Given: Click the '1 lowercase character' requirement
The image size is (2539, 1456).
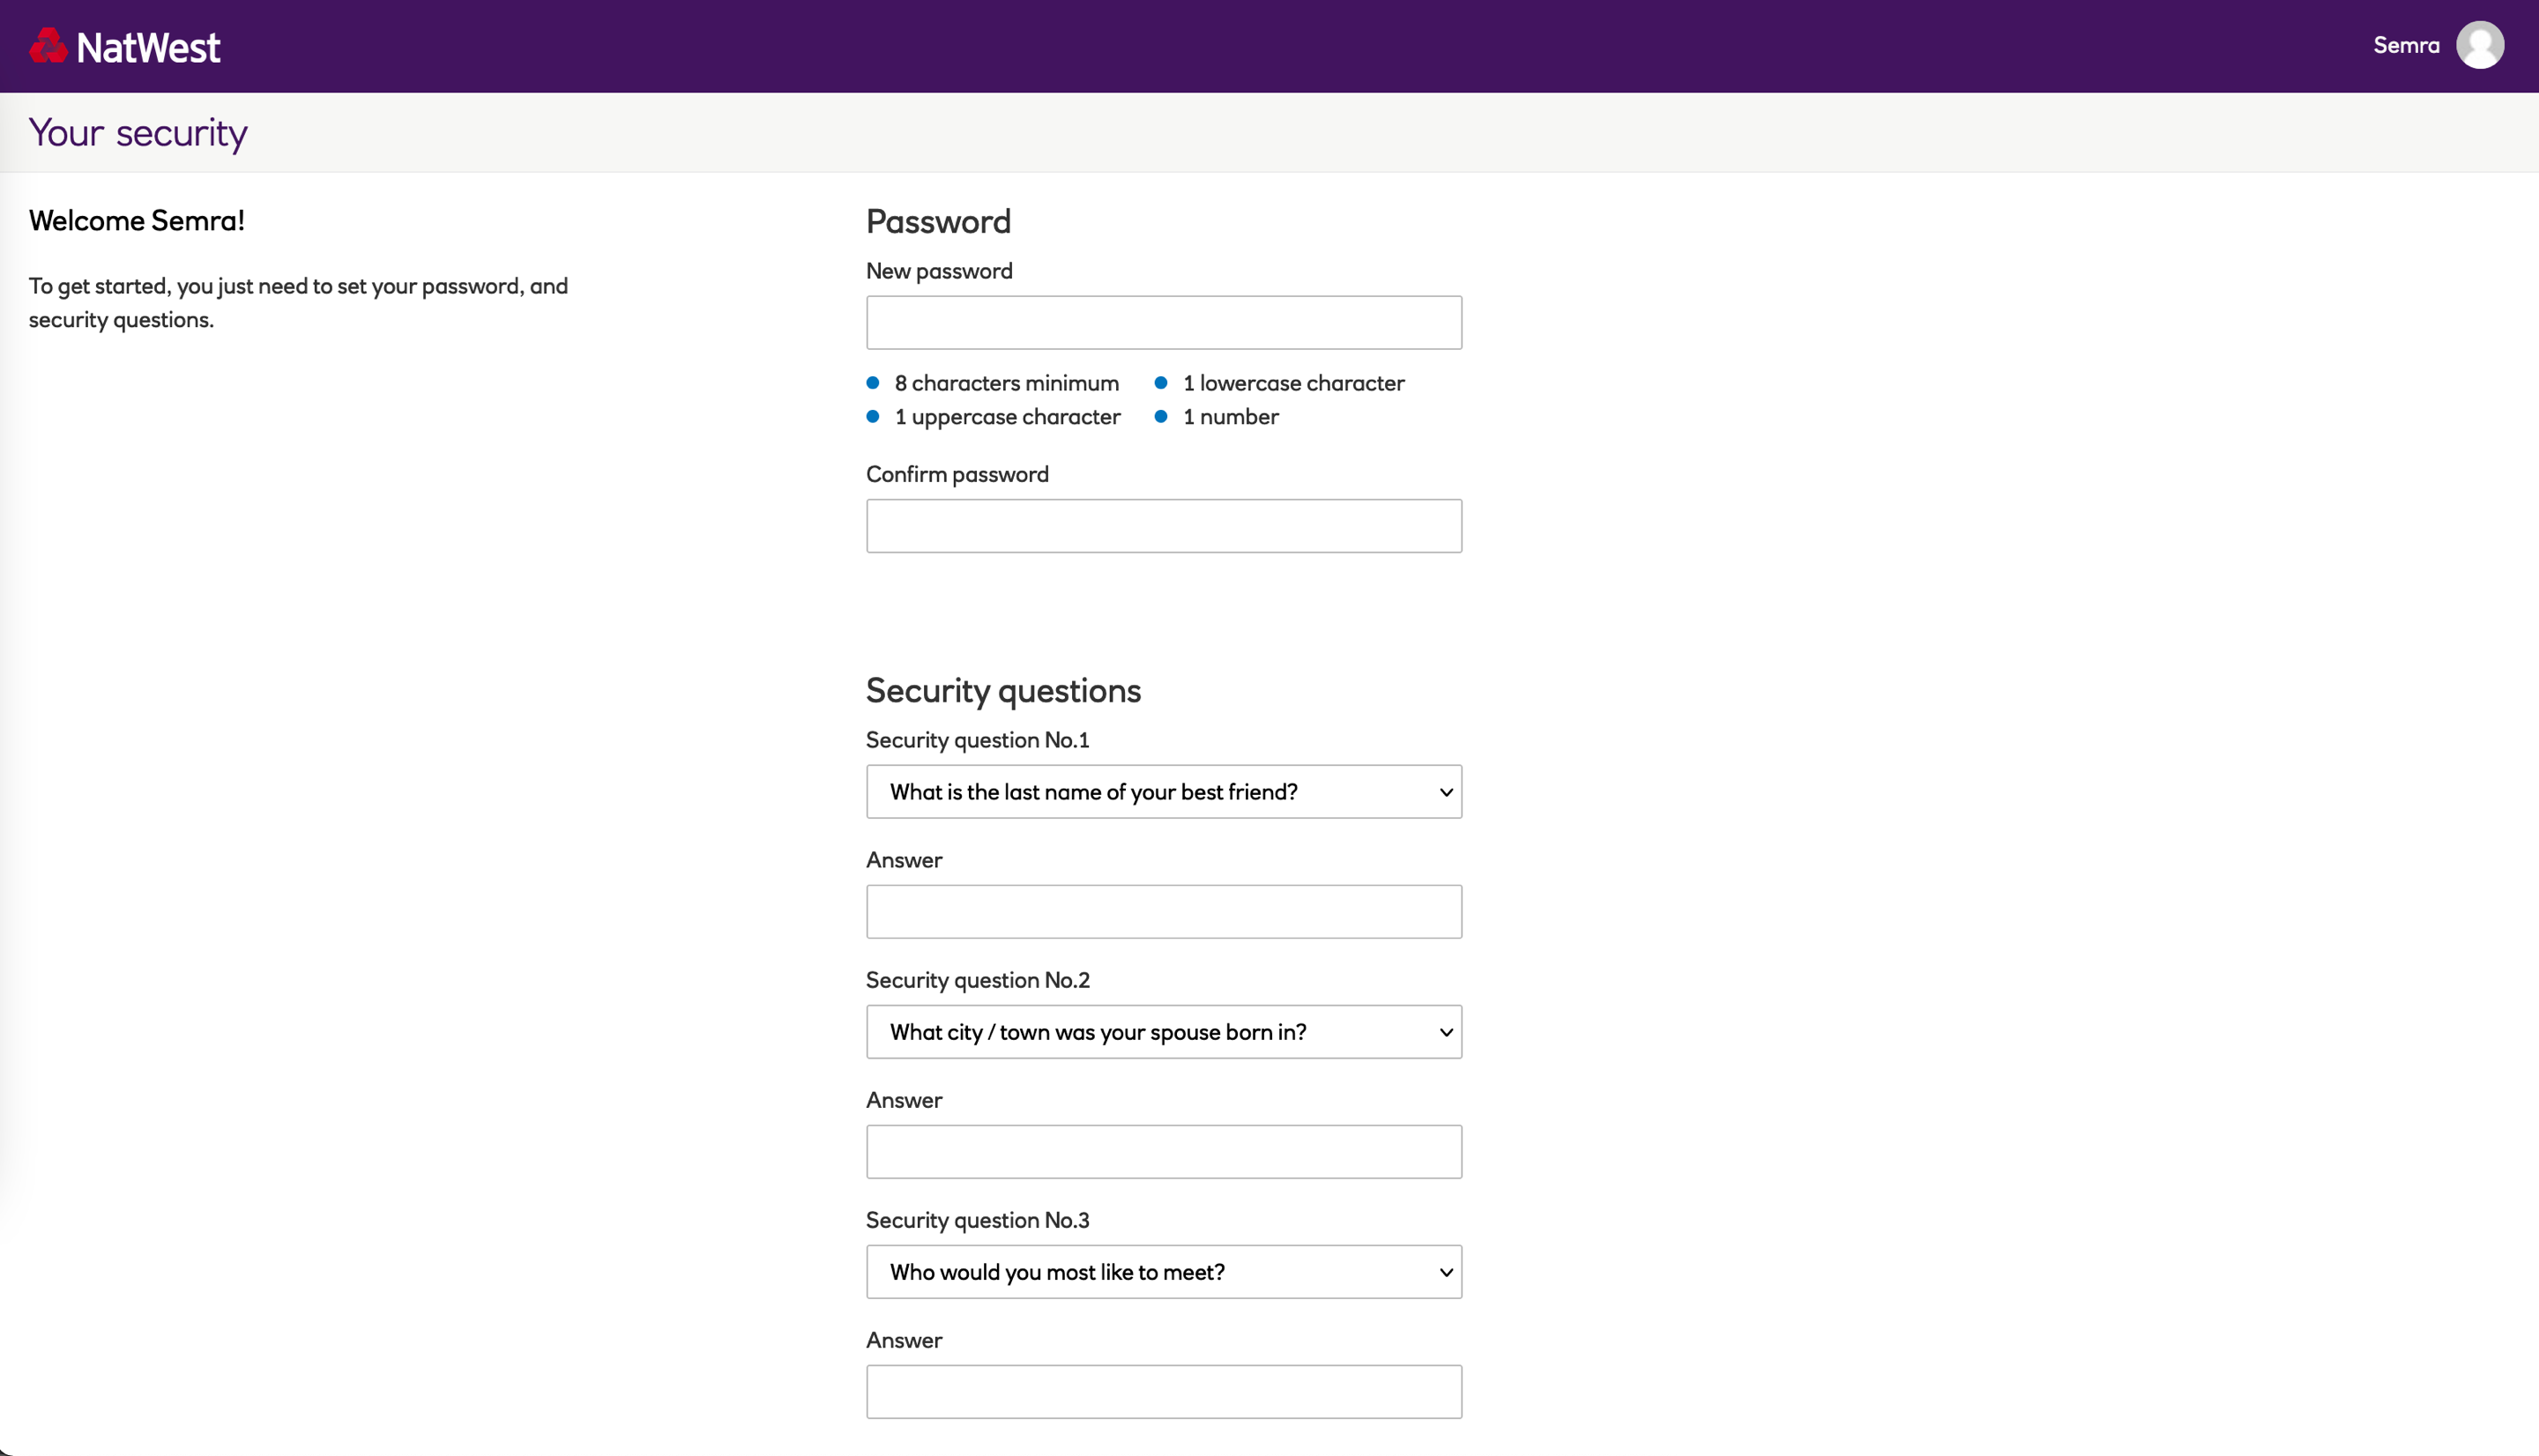Looking at the screenshot, I should (x=1293, y=383).
